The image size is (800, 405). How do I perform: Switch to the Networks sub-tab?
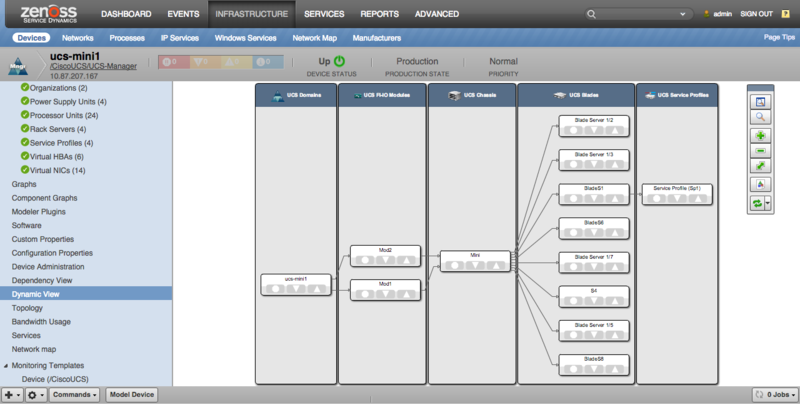click(x=78, y=38)
